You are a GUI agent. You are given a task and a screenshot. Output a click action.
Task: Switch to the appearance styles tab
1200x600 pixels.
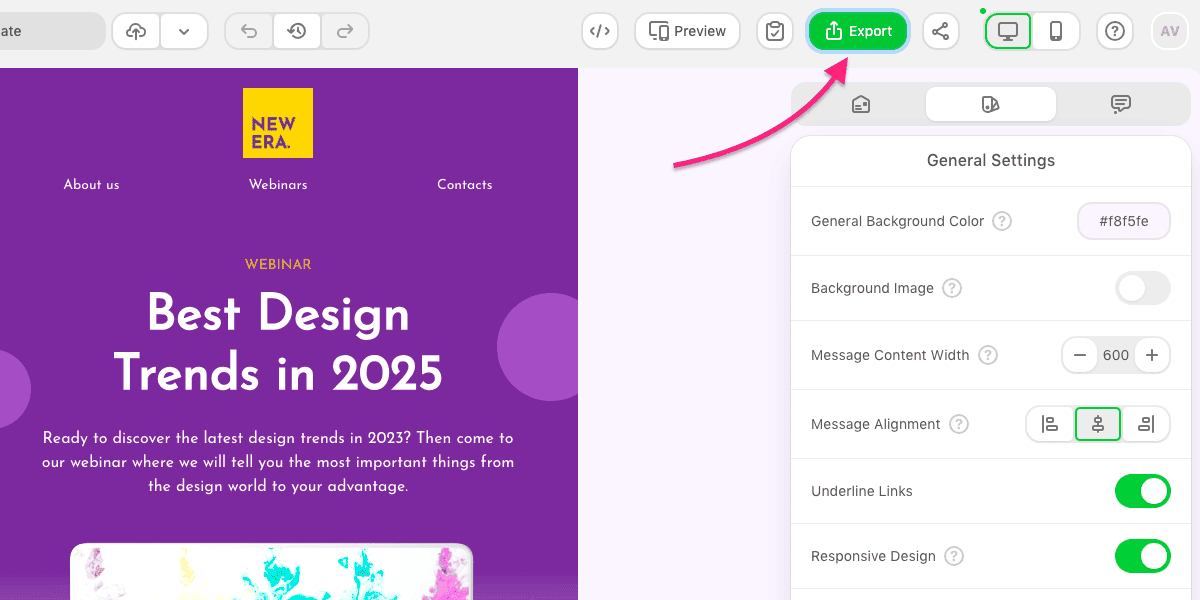990,104
